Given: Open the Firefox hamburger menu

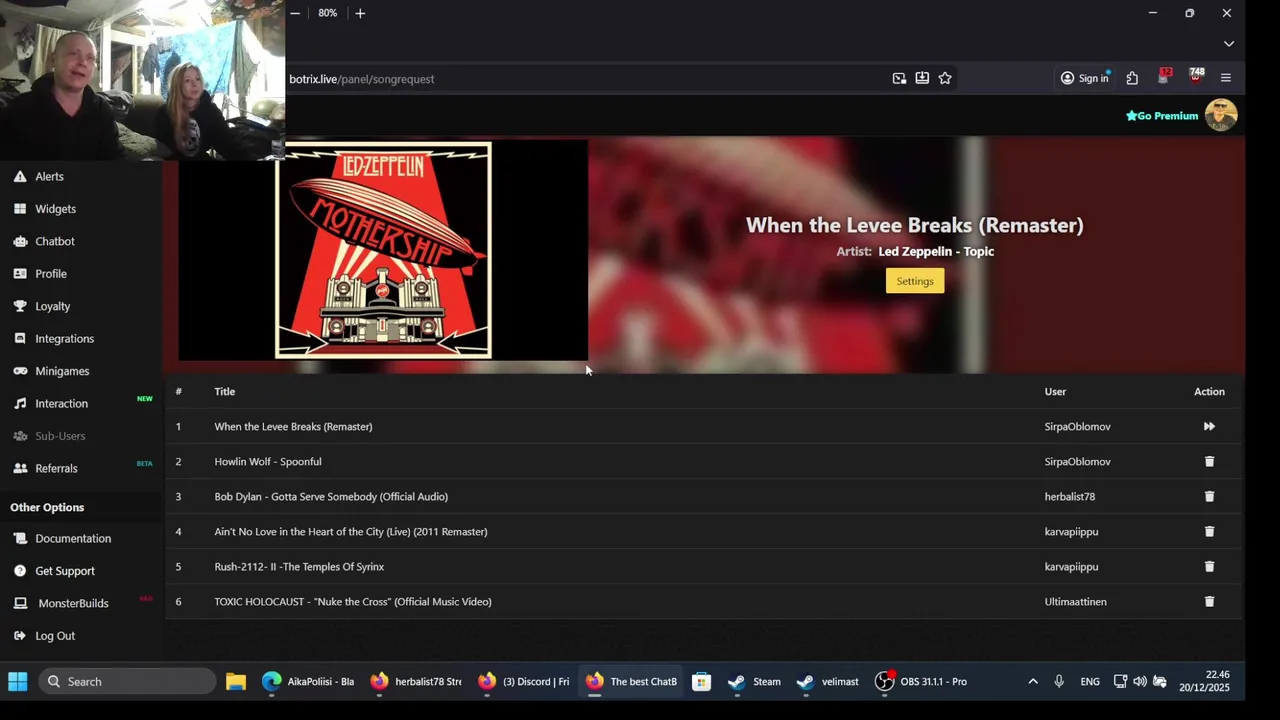Looking at the screenshot, I should tap(1226, 78).
